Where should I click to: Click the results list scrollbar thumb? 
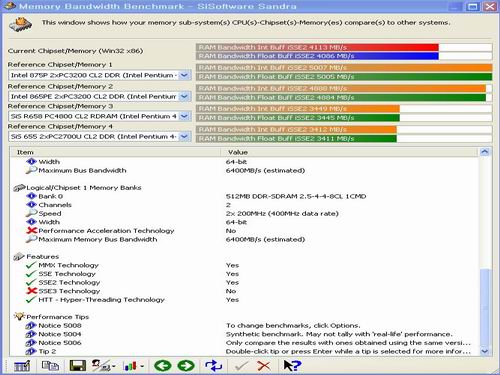(x=485, y=307)
